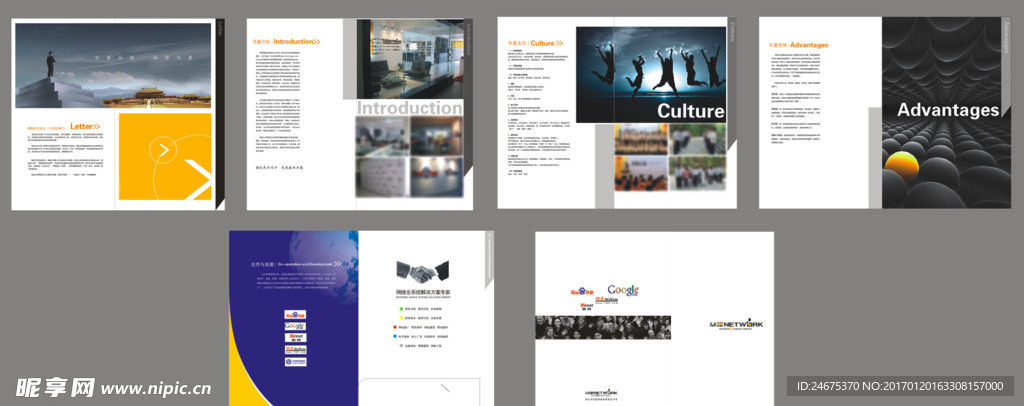Click the handshake graphic above the Chinese slogan
The width and height of the screenshot is (1024, 406).
pos(423,270)
